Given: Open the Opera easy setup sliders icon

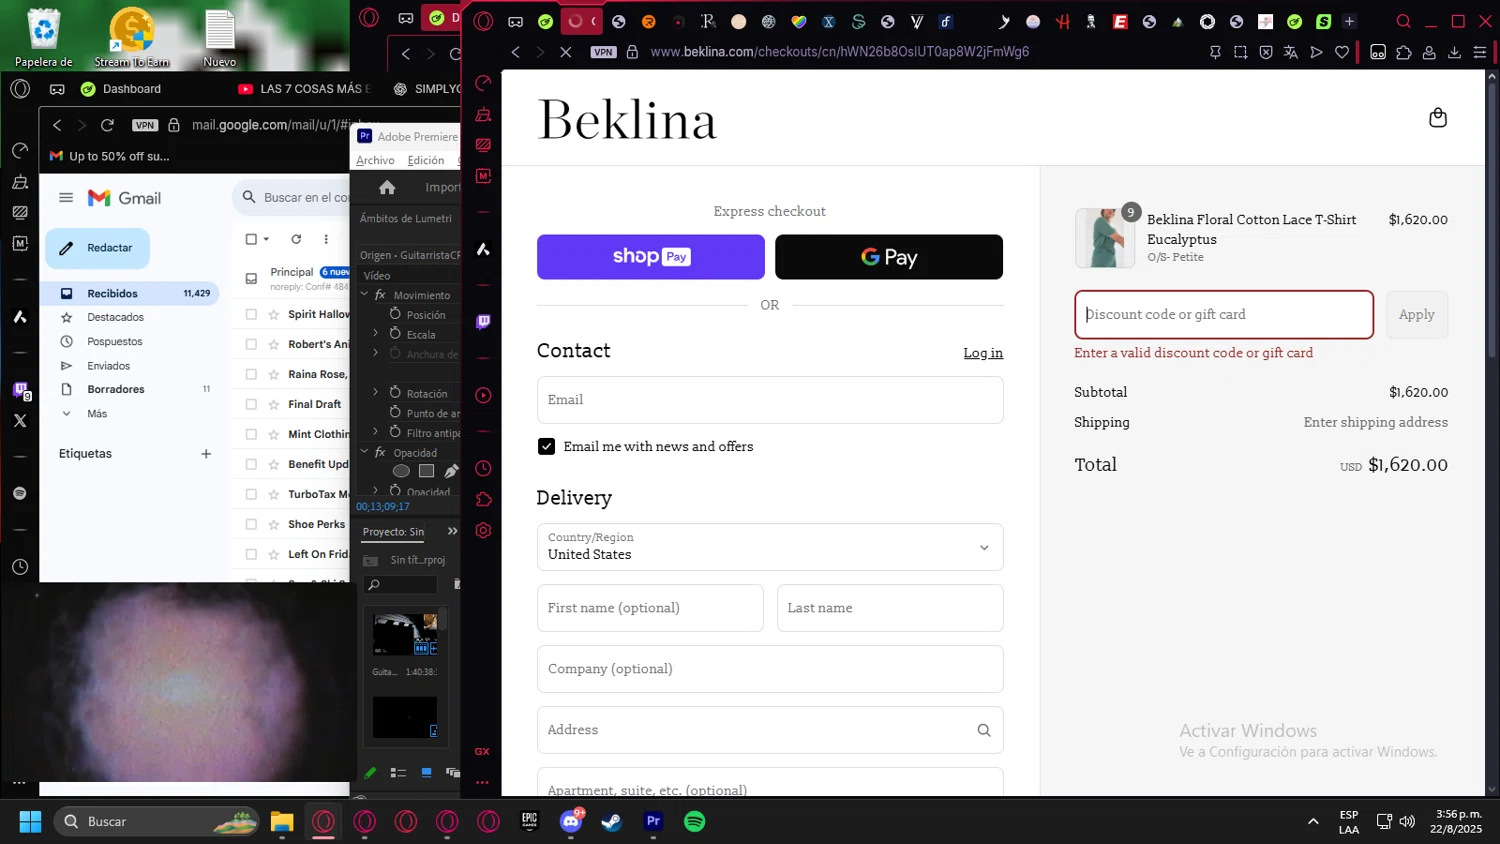Looking at the screenshot, I should click(x=1480, y=52).
